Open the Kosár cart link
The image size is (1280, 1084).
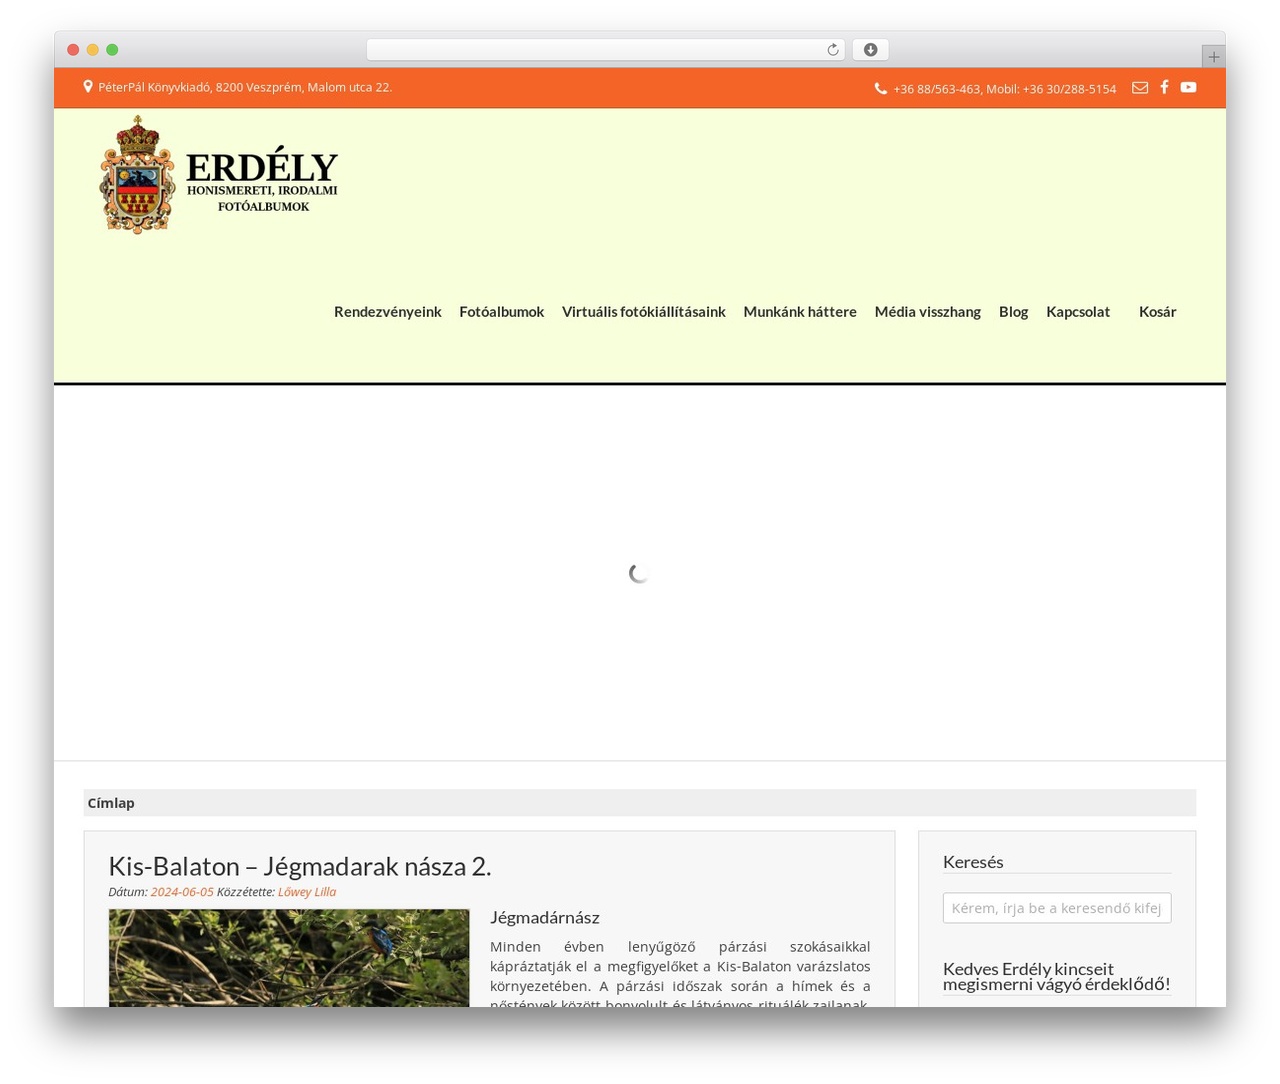pyautogui.click(x=1157, y=311)
